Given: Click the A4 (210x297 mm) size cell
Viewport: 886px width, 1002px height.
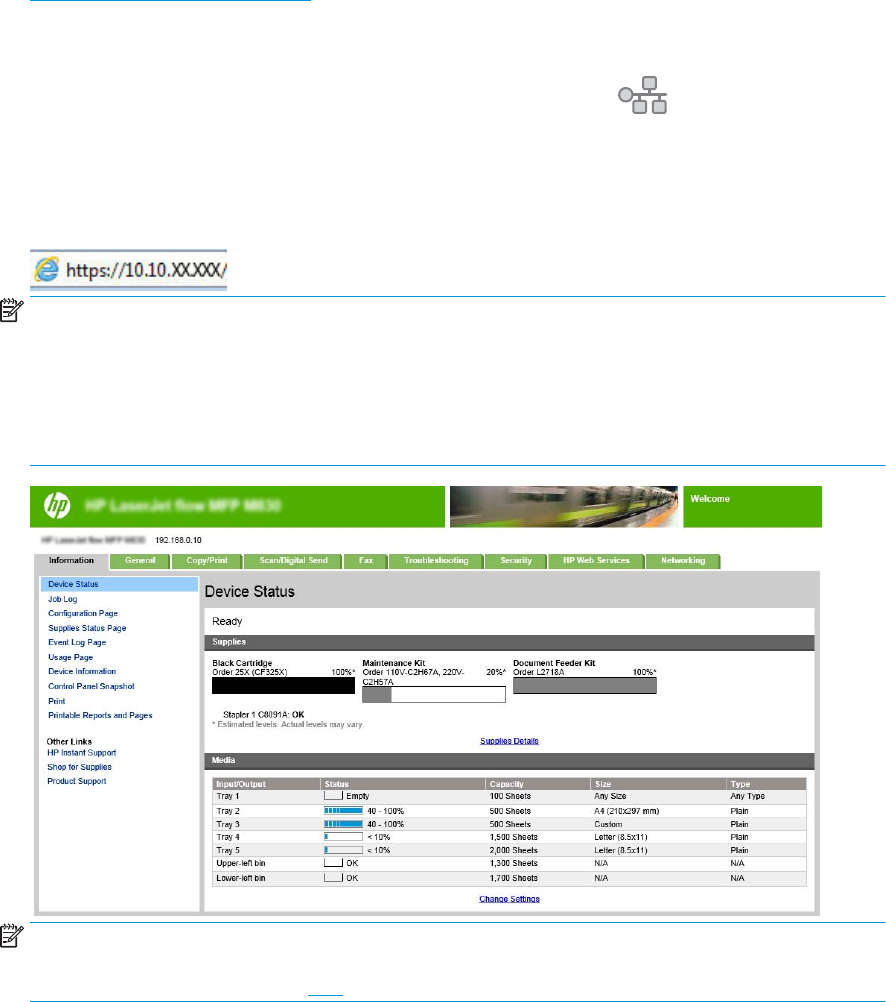Looking at the screenshot, I should 626,812.
